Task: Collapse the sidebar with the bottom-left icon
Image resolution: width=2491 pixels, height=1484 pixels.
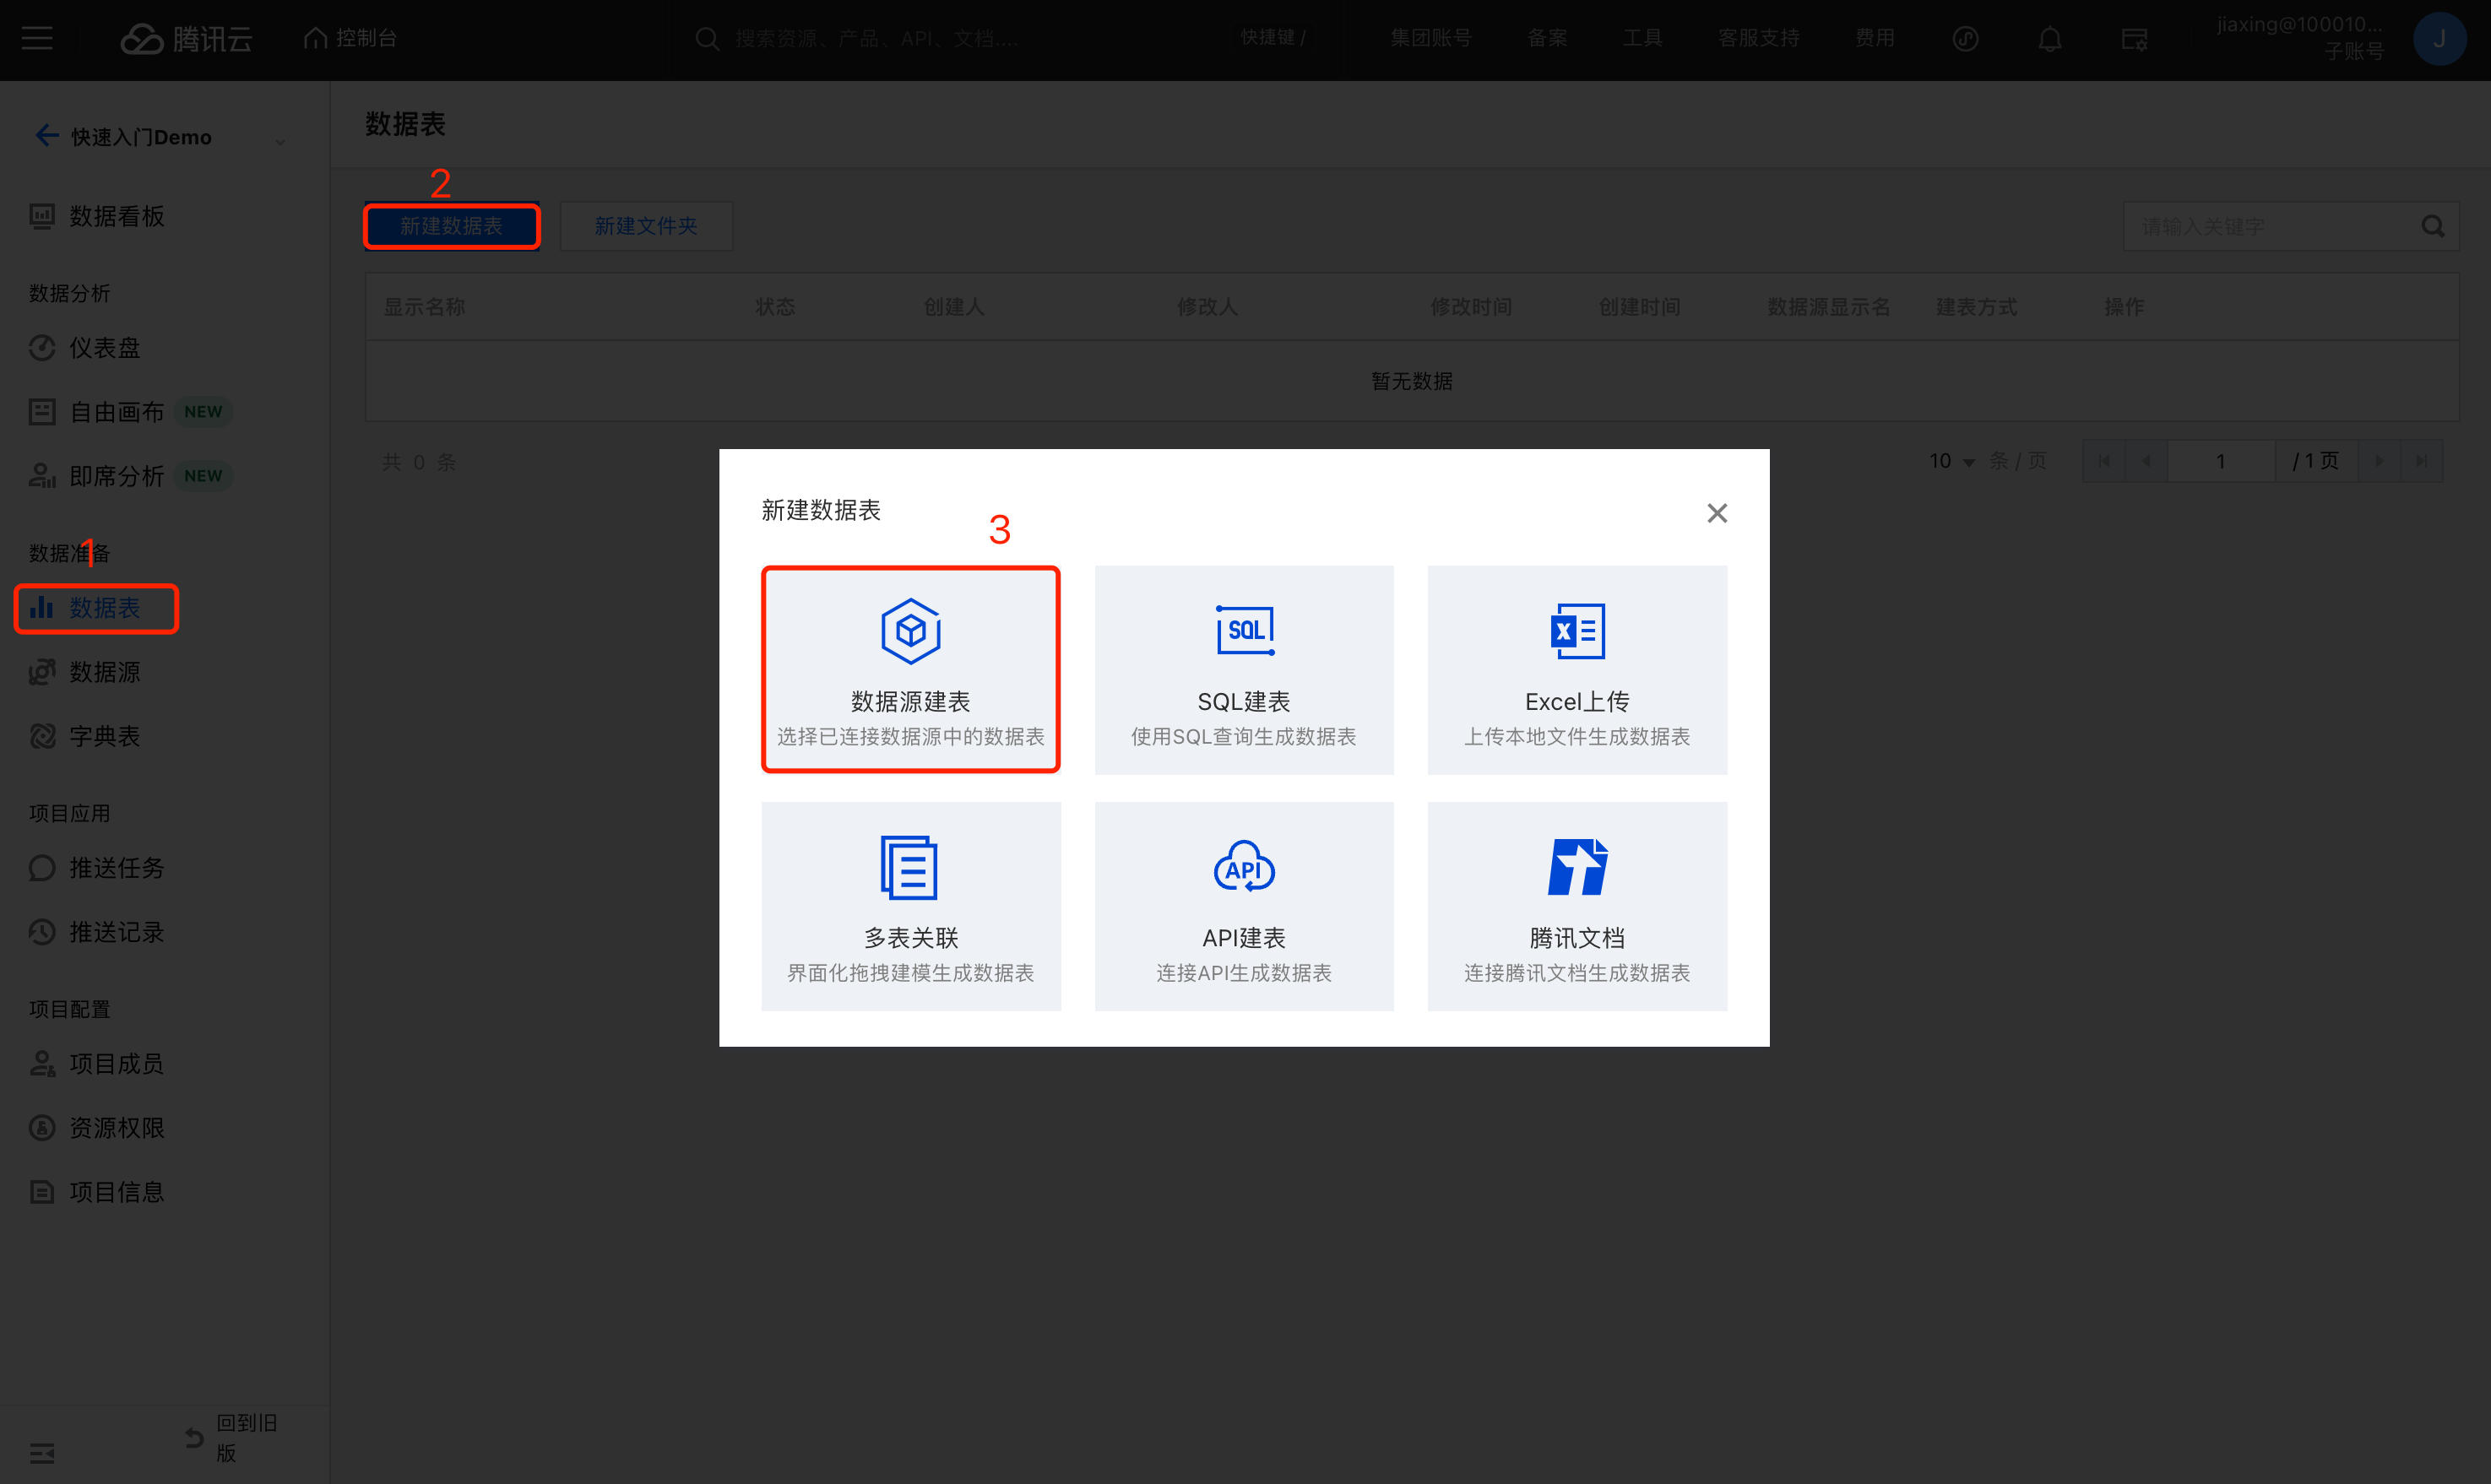Action: [42, 1452]
